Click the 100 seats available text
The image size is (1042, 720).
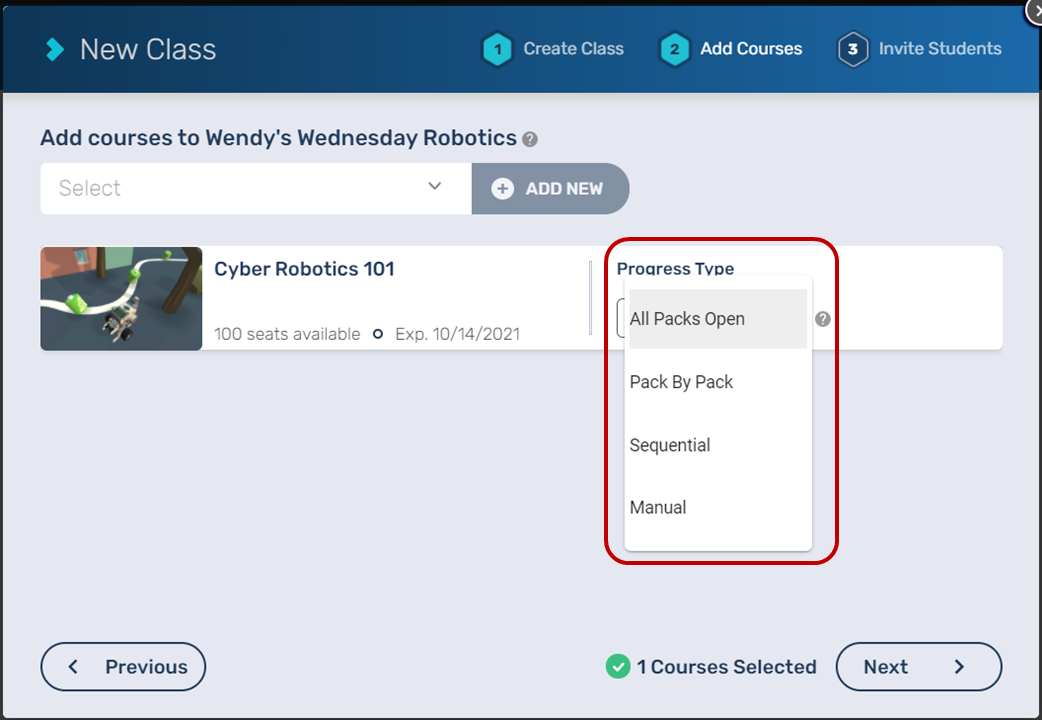[287, 334]
